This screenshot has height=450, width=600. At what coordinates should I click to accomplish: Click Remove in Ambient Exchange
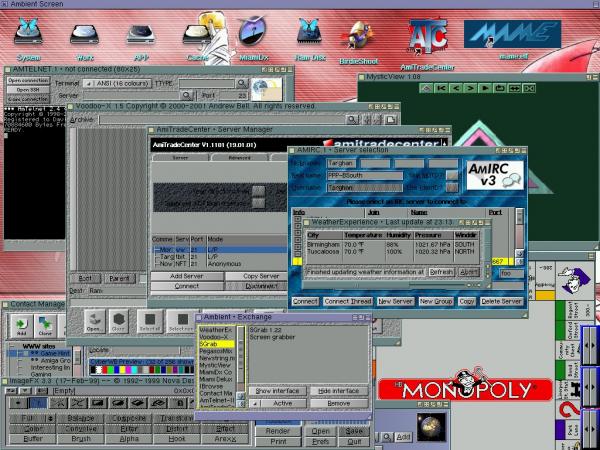(x=339, y=403)
